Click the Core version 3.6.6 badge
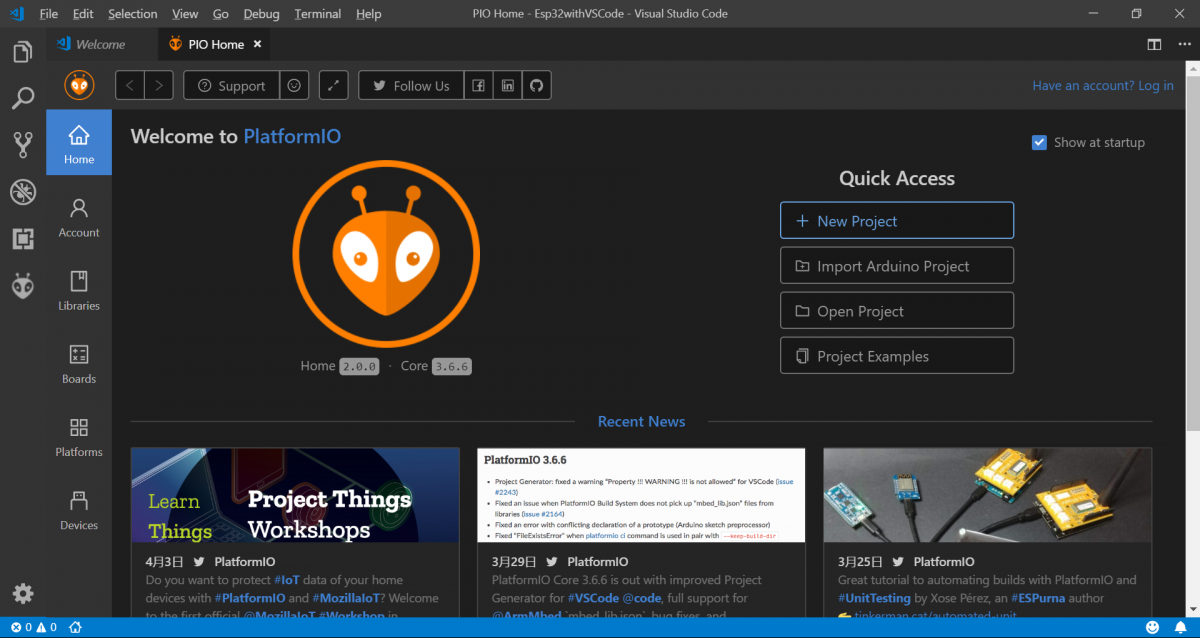 (452, 366)
